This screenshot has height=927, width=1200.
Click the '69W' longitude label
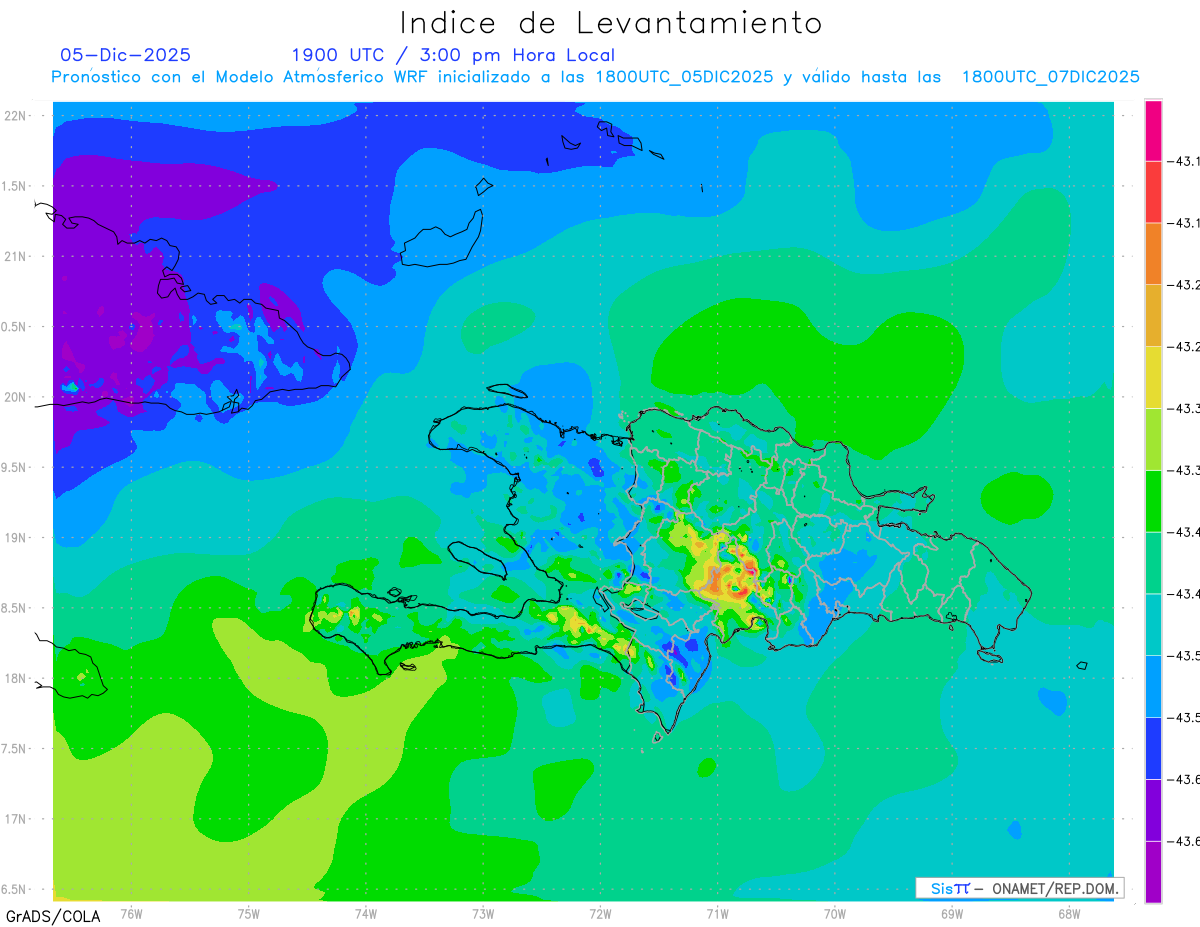[x=951, y=914]
